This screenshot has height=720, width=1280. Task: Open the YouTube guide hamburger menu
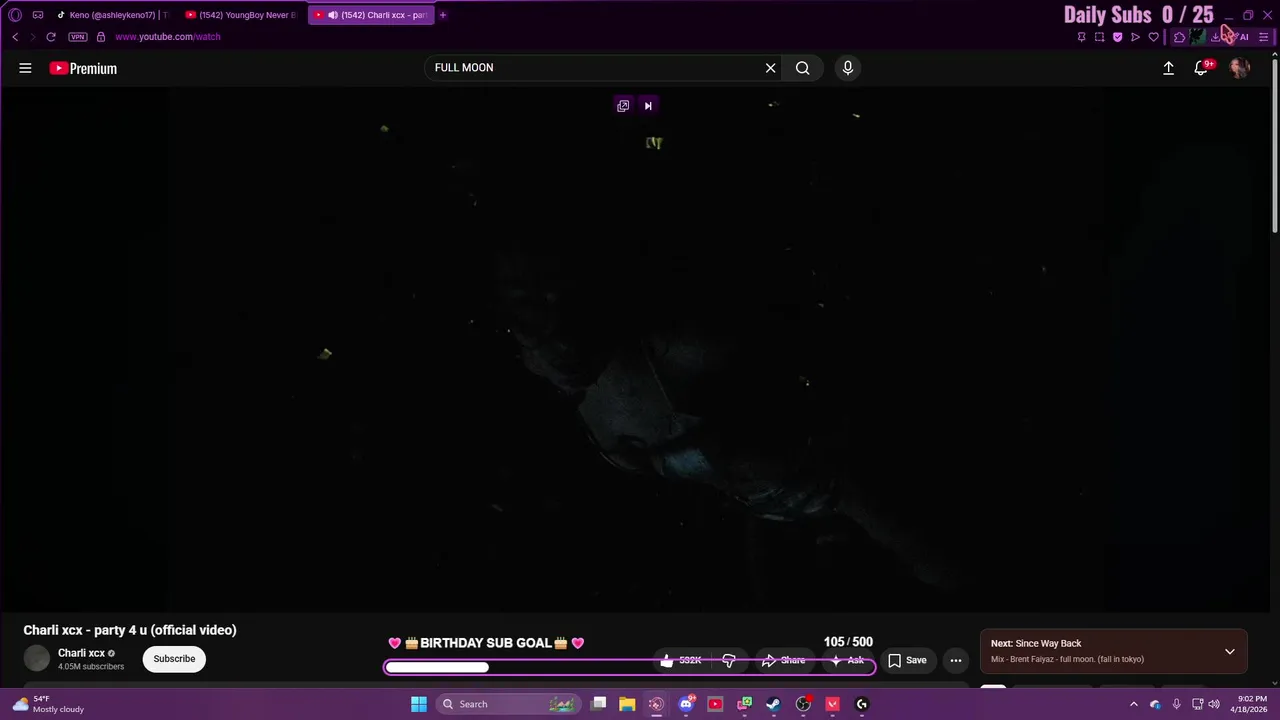(x=25, y=68)
